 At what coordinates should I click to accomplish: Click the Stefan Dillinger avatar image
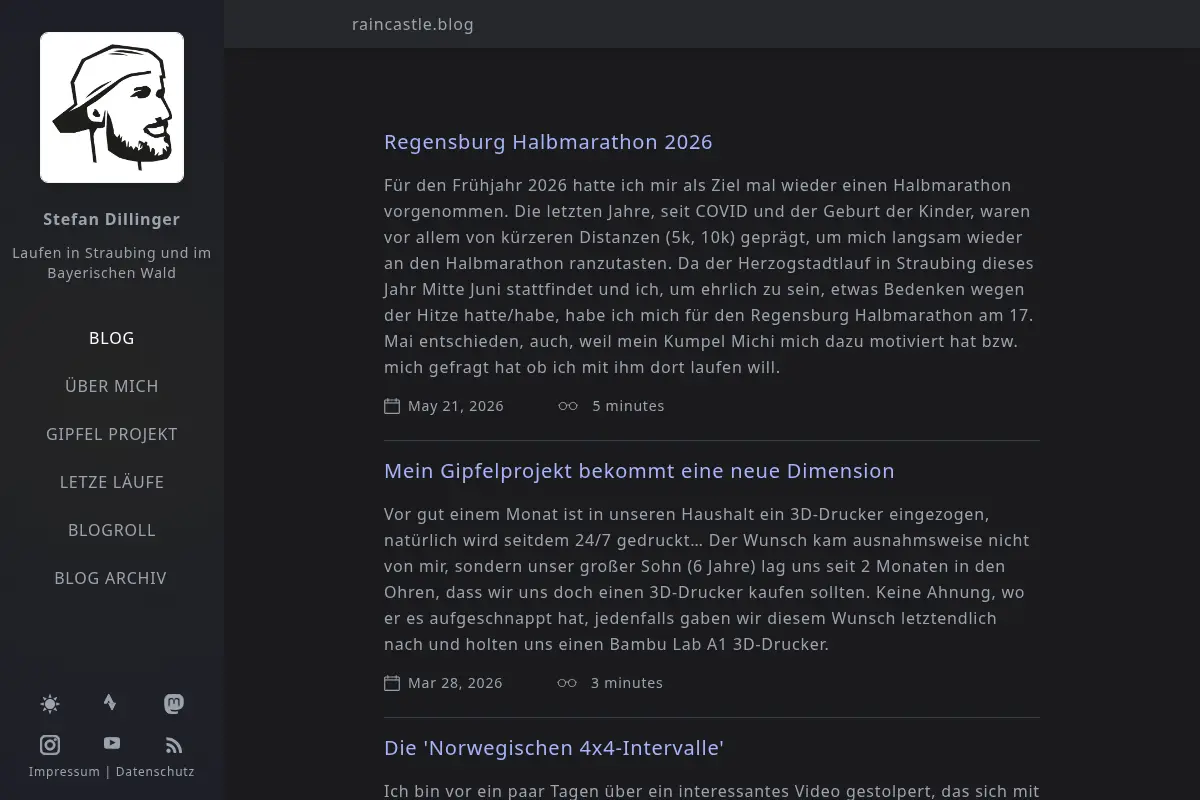[112, 107]
